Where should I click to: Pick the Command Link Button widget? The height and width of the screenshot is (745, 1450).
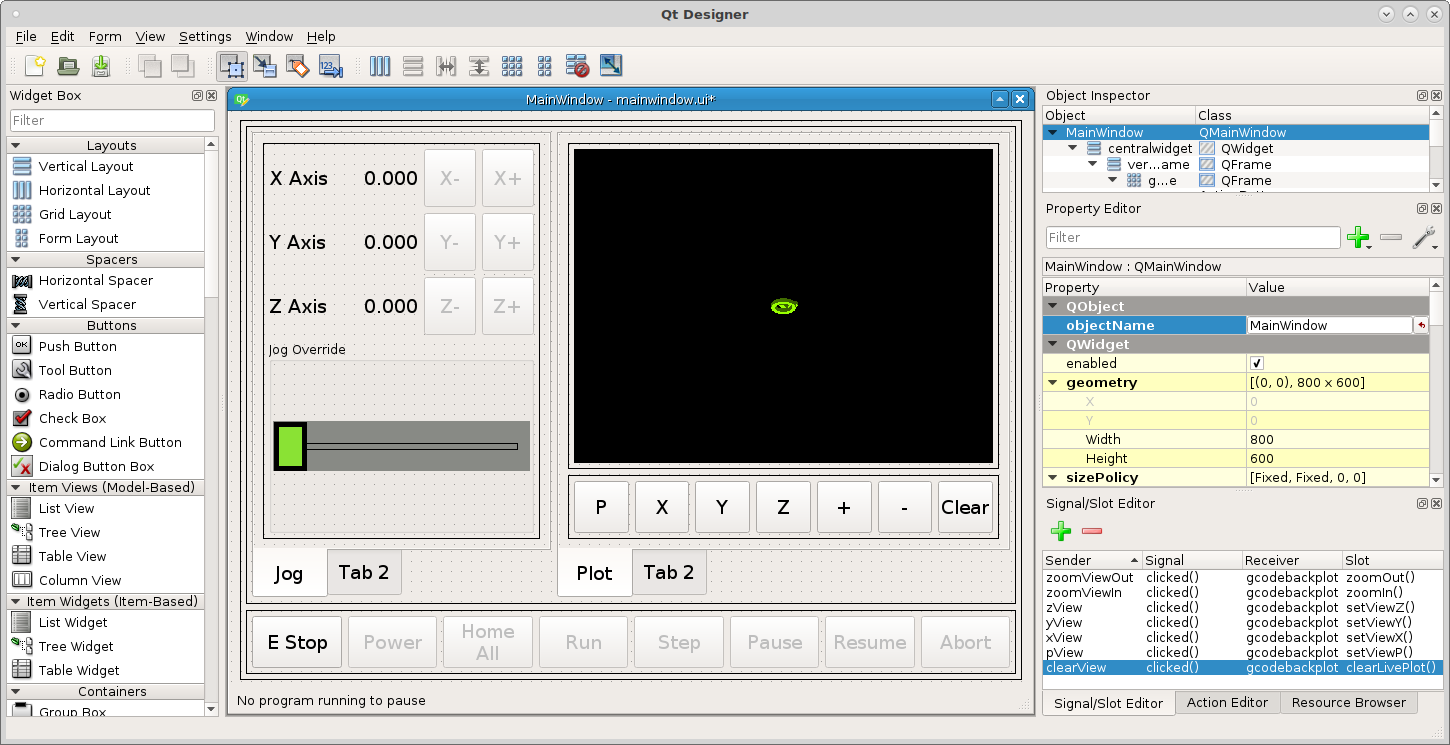tap(110, 442)
